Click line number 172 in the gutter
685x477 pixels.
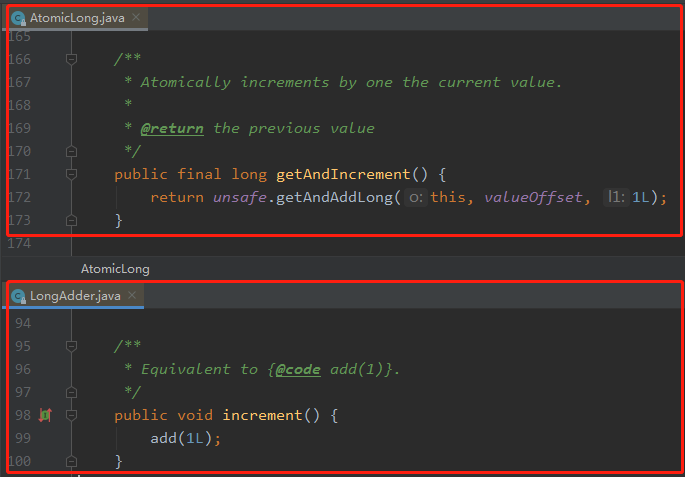coord(20,197)
